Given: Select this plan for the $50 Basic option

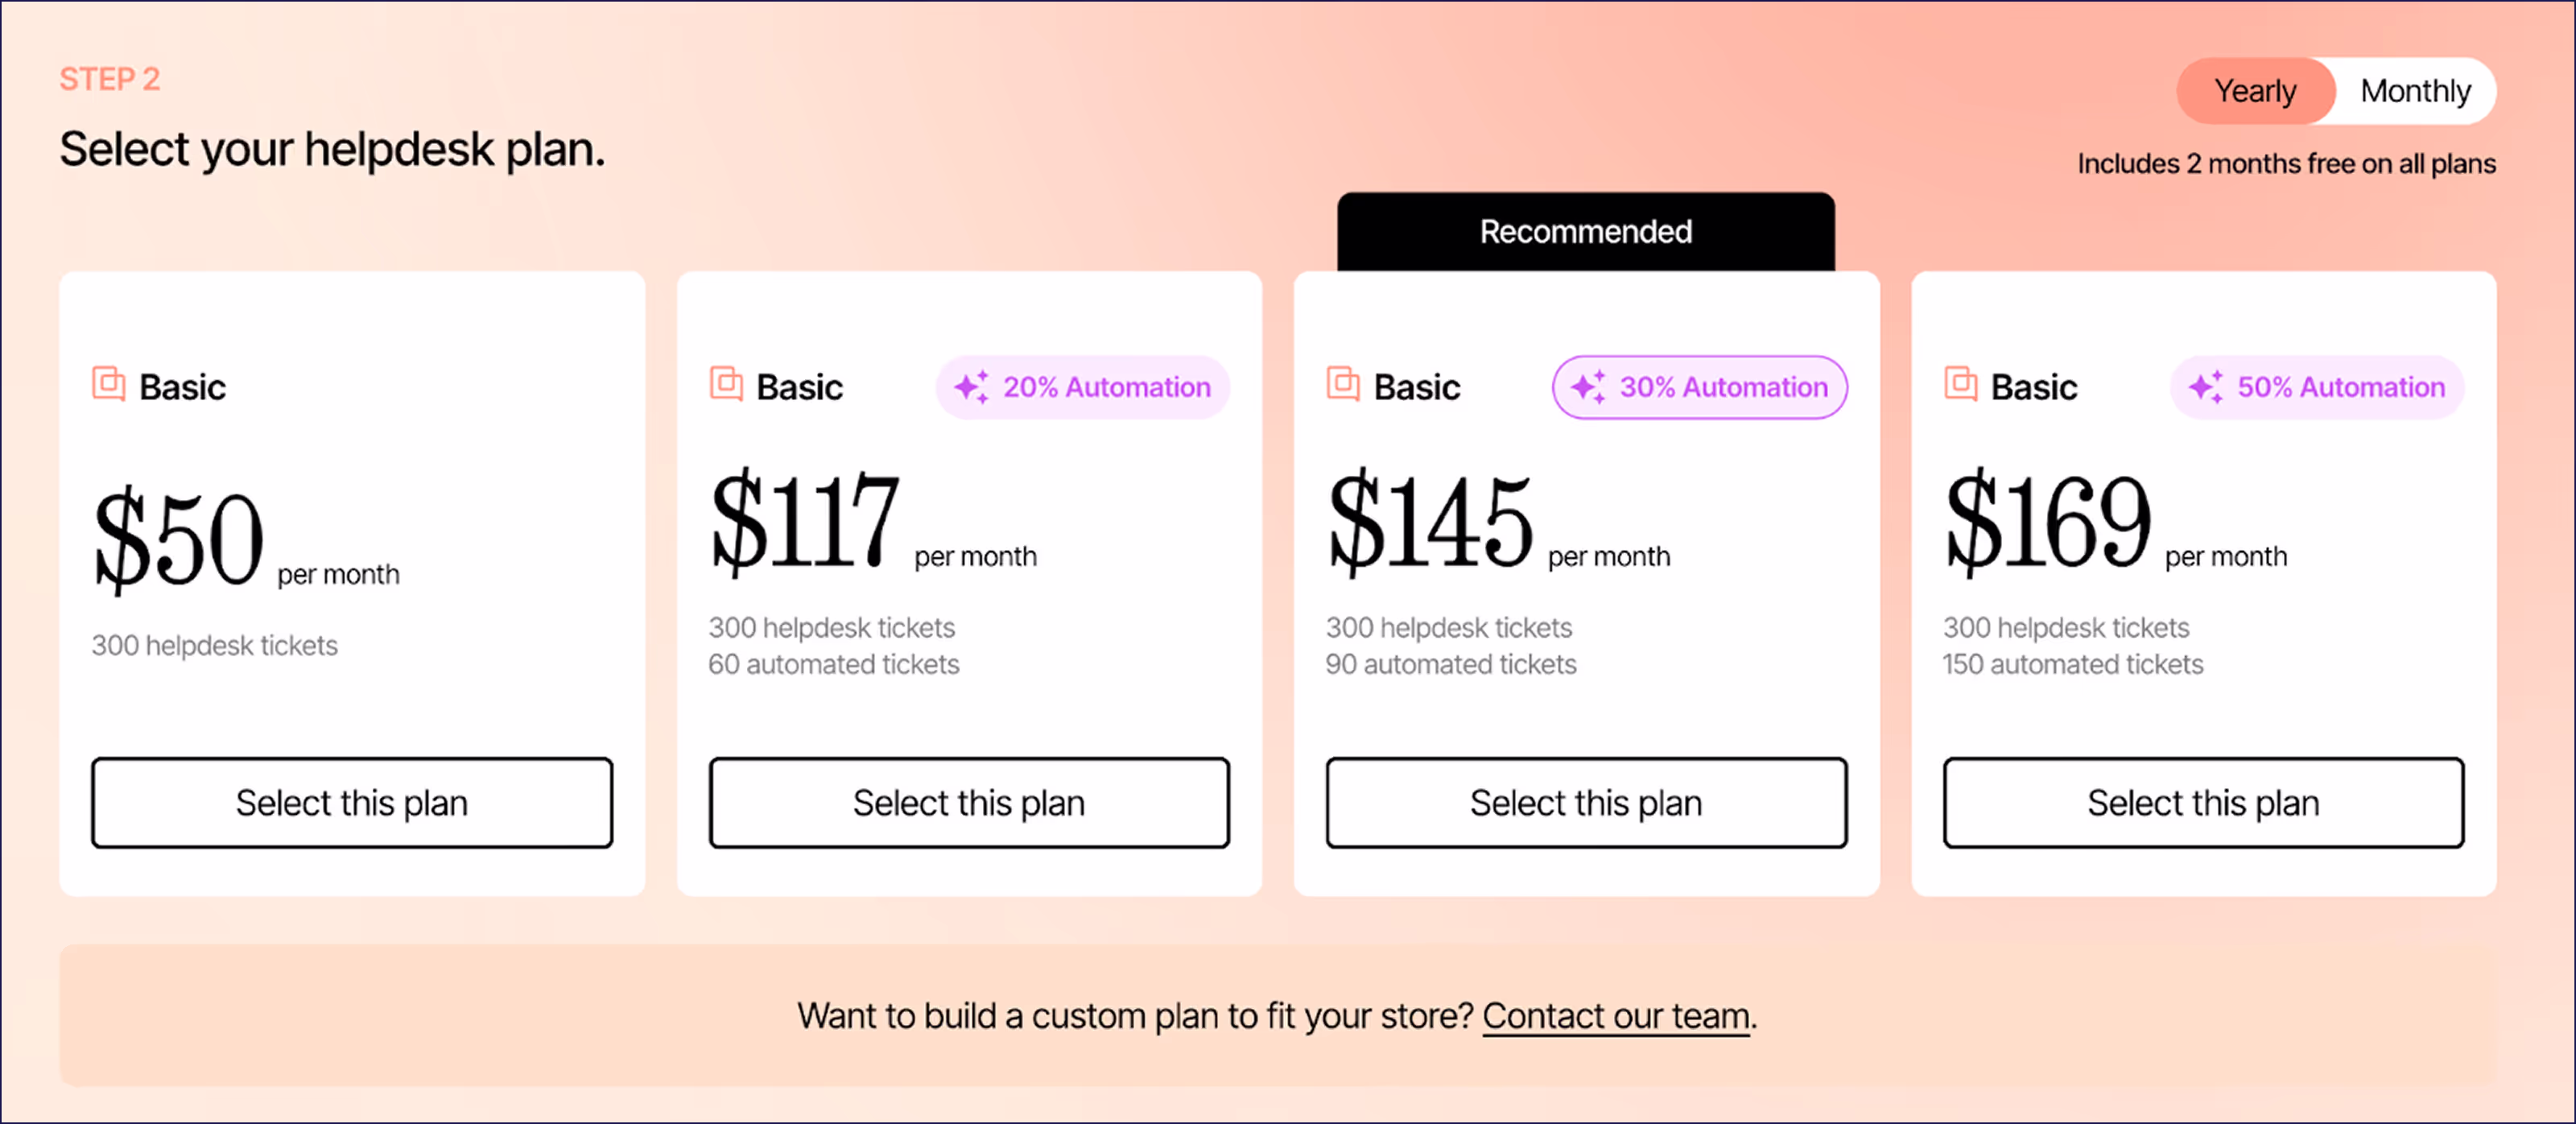Looking at the screenshot, I should (352, 803).
